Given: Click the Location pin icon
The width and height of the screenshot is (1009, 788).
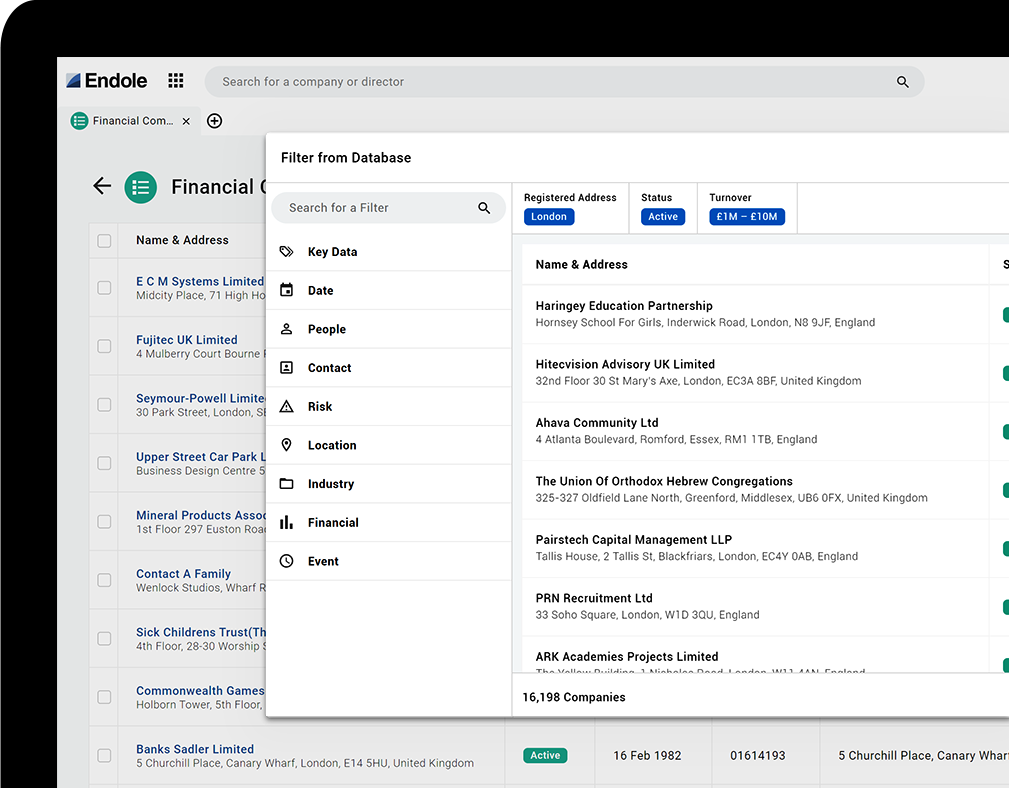Looking at the screenshot, I should point(286,444).
